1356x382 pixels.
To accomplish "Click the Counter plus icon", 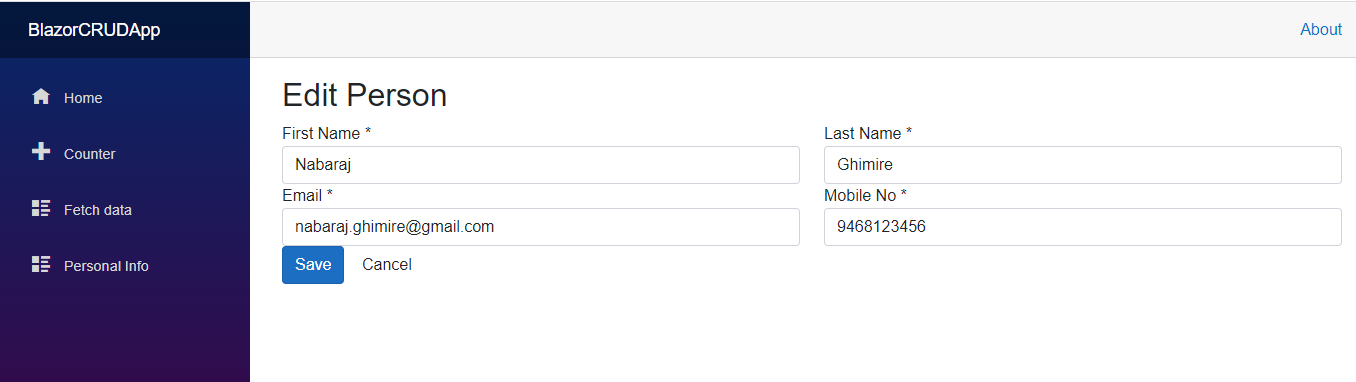I will coord(41,152).
